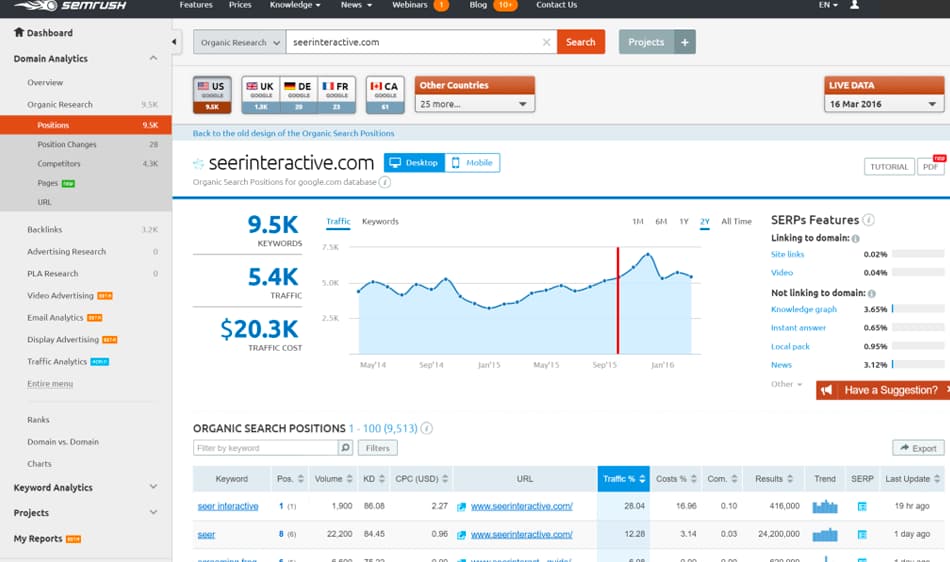Click trend chart for the seer keyword
The image size is (950, 562).
(825, 535)
